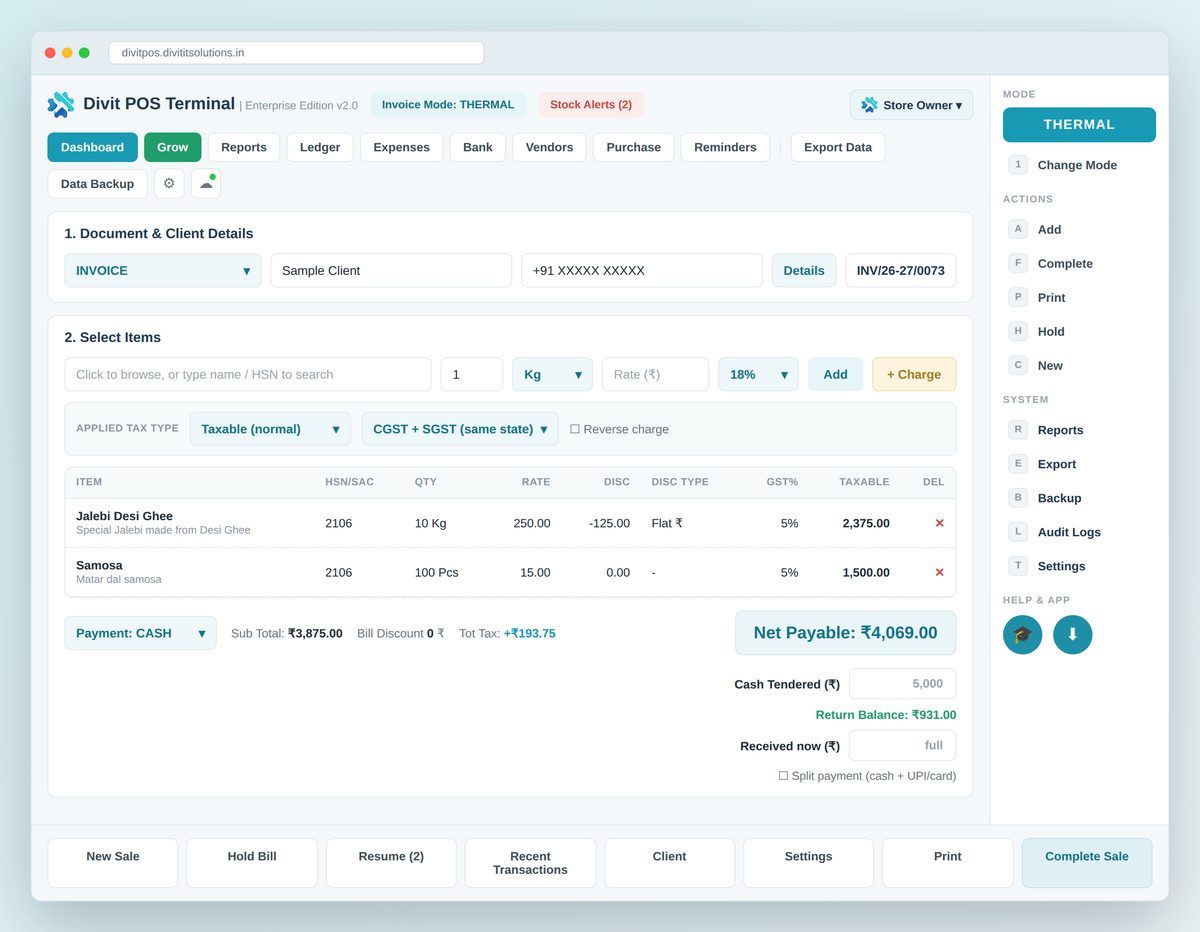Open the Kg unit dropdown

point(552,374)
